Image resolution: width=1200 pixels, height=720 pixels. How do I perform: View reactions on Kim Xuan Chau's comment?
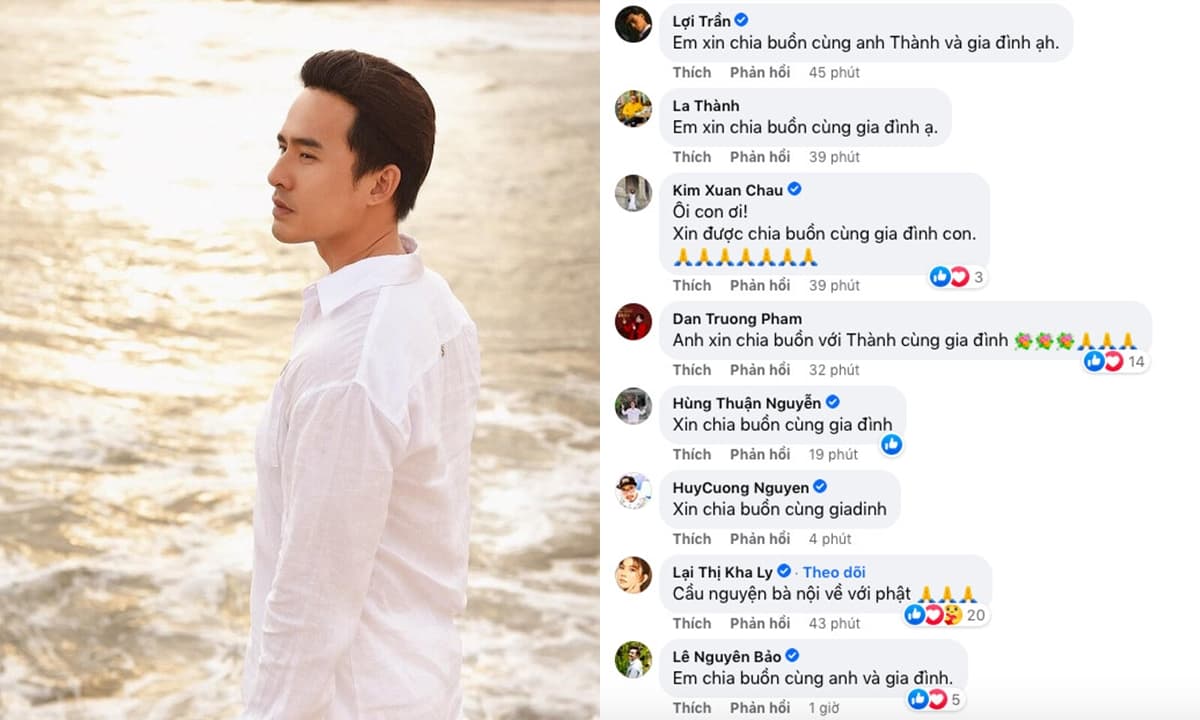pos(958,277)
